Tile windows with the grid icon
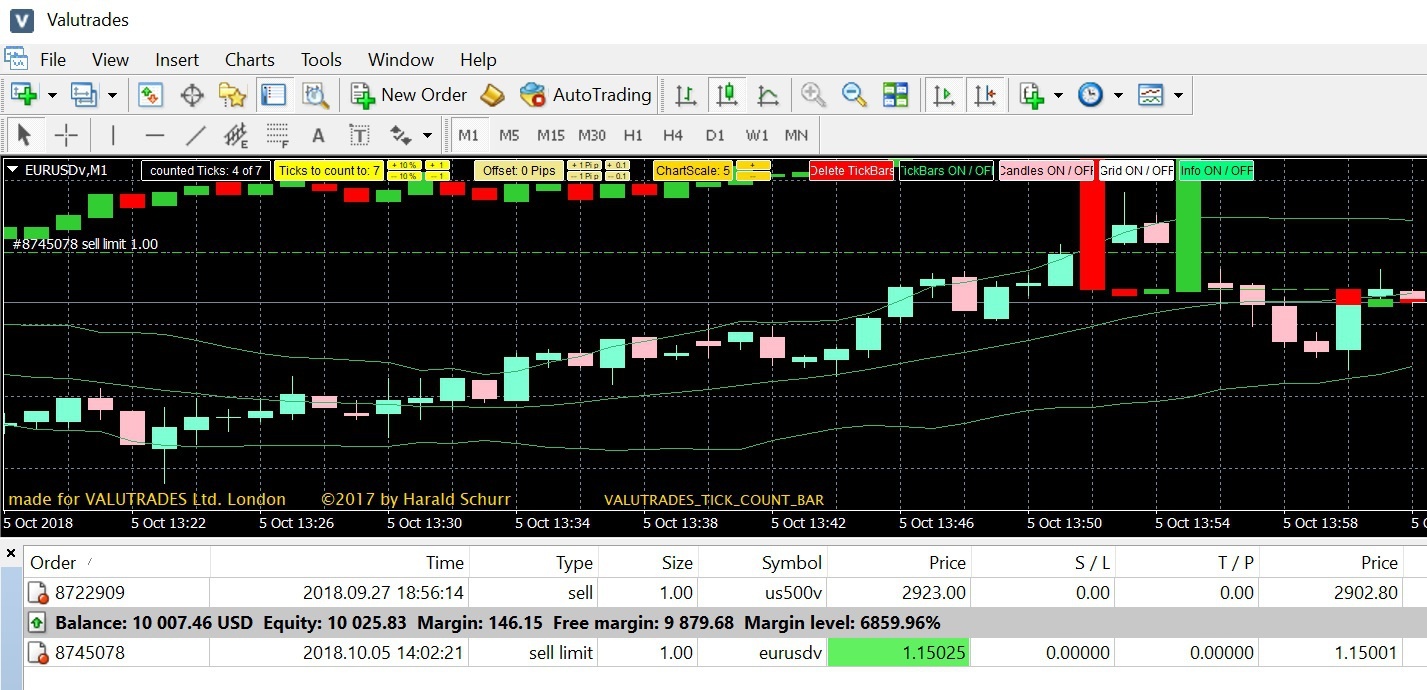Image resolution: width=1427 pixels, height=690 pixels. tap(895, 95)
